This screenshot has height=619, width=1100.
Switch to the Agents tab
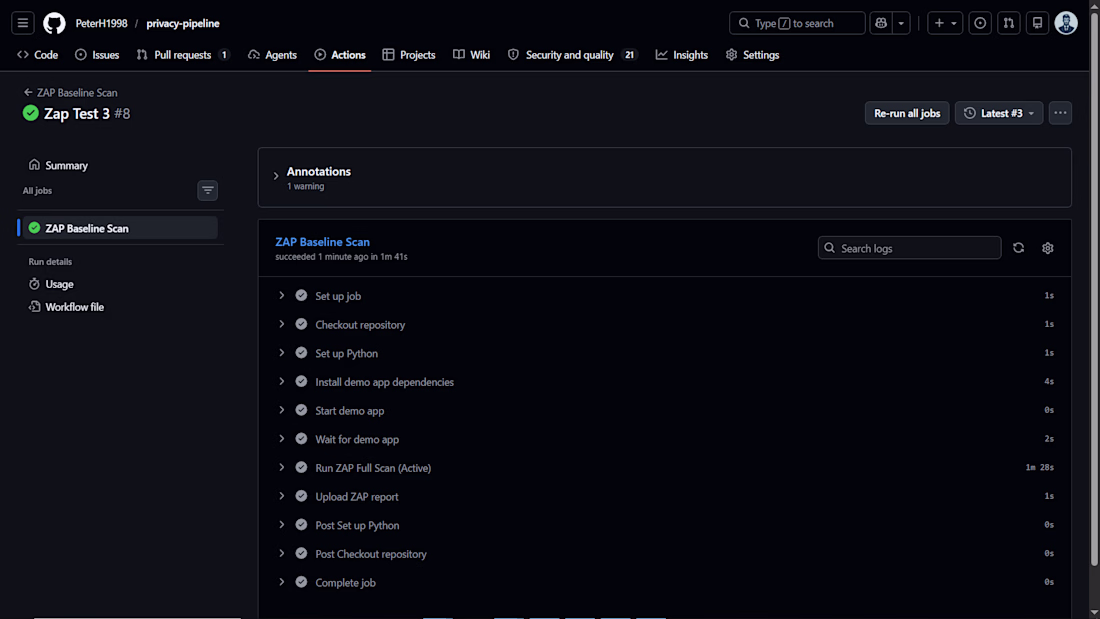point(273,55)
